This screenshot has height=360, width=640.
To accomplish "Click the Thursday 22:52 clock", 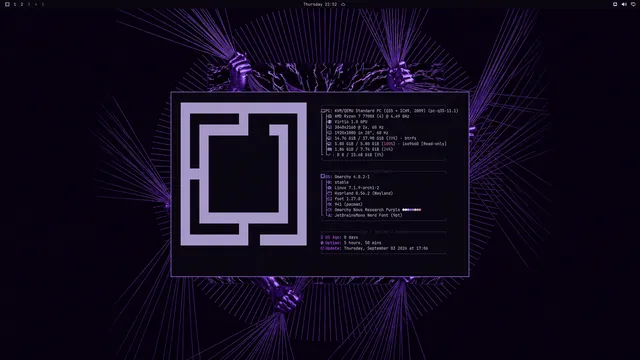I will click(320, 4).
